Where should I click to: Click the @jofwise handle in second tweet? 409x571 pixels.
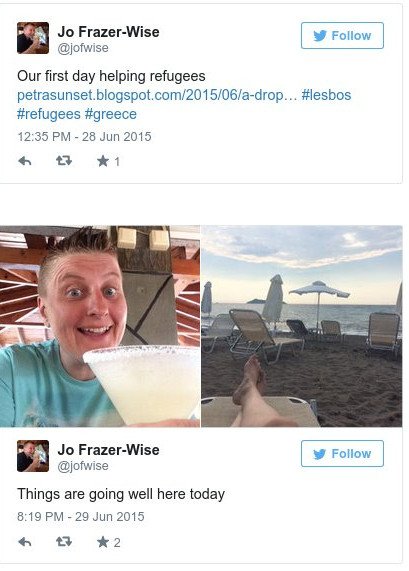[x=83, y=466]
